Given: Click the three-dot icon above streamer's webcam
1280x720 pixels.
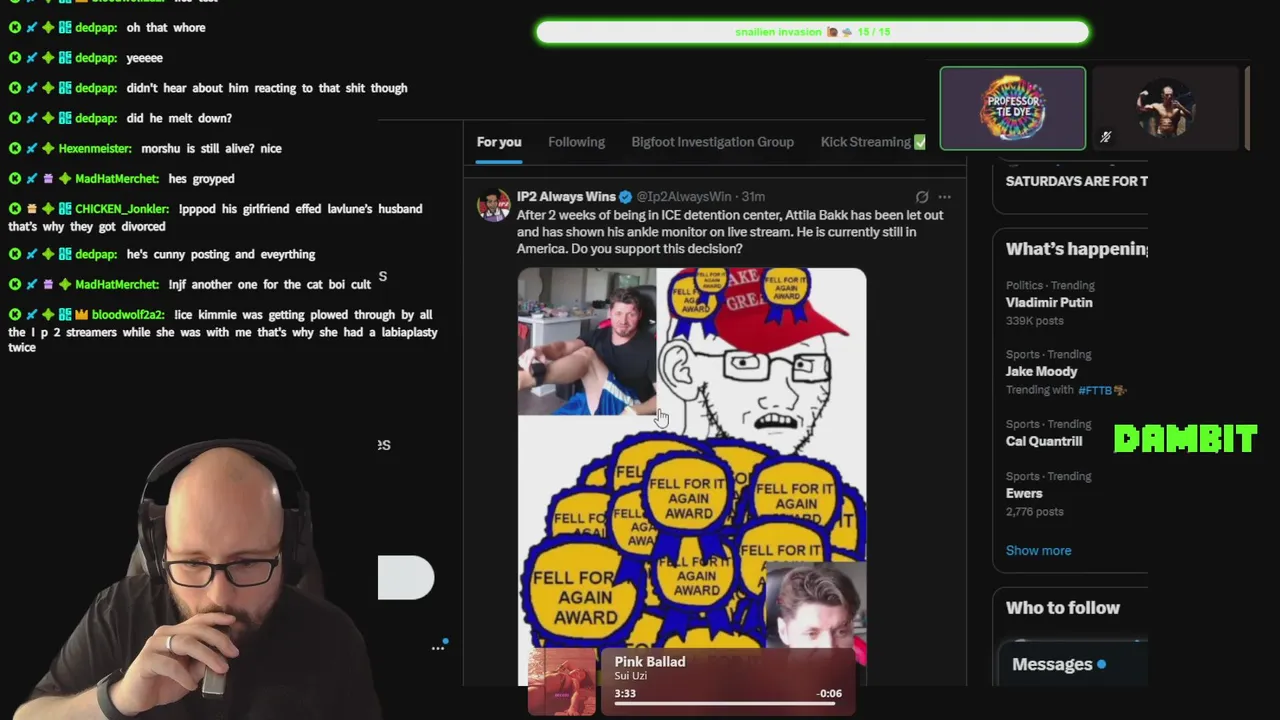Looking at the screenshot, I should click(437, 647).
